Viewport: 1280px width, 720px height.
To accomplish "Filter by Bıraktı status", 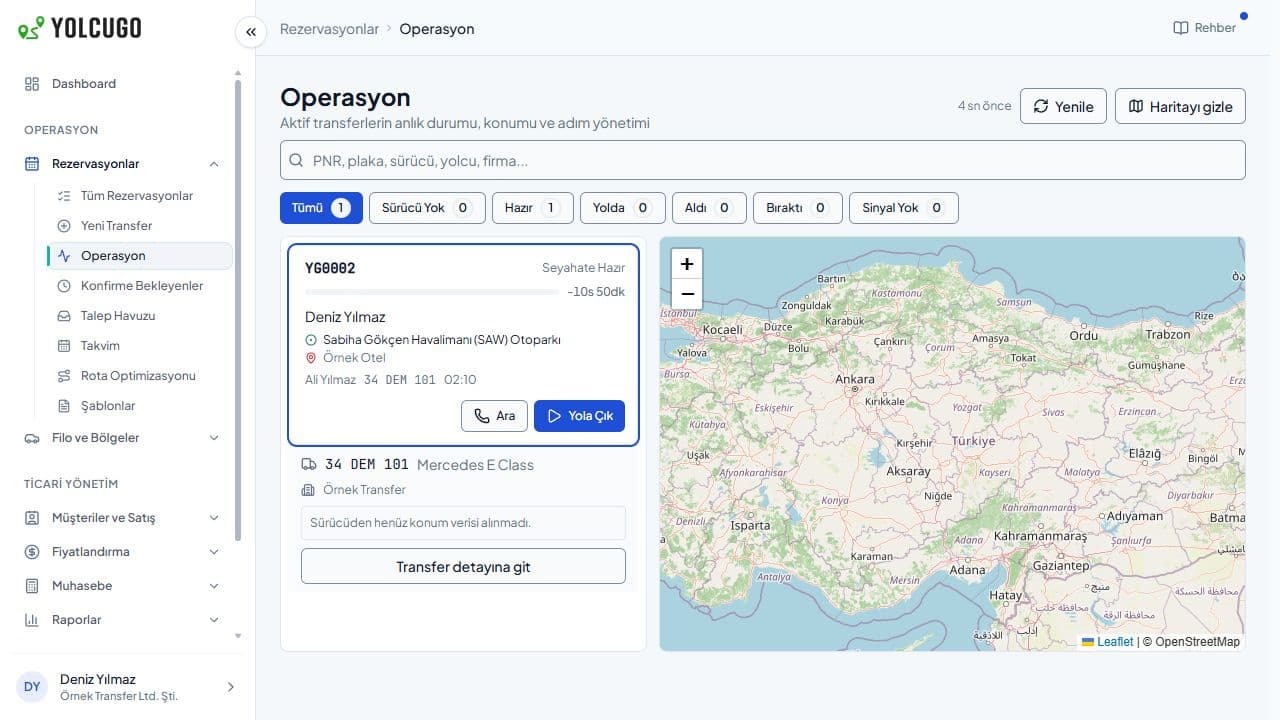I will 798,208.
